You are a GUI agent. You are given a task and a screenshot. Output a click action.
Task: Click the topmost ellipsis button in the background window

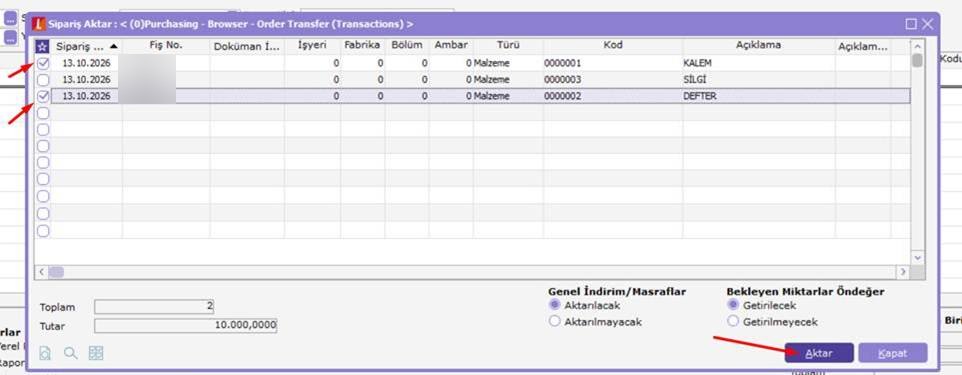click(11, 18)
